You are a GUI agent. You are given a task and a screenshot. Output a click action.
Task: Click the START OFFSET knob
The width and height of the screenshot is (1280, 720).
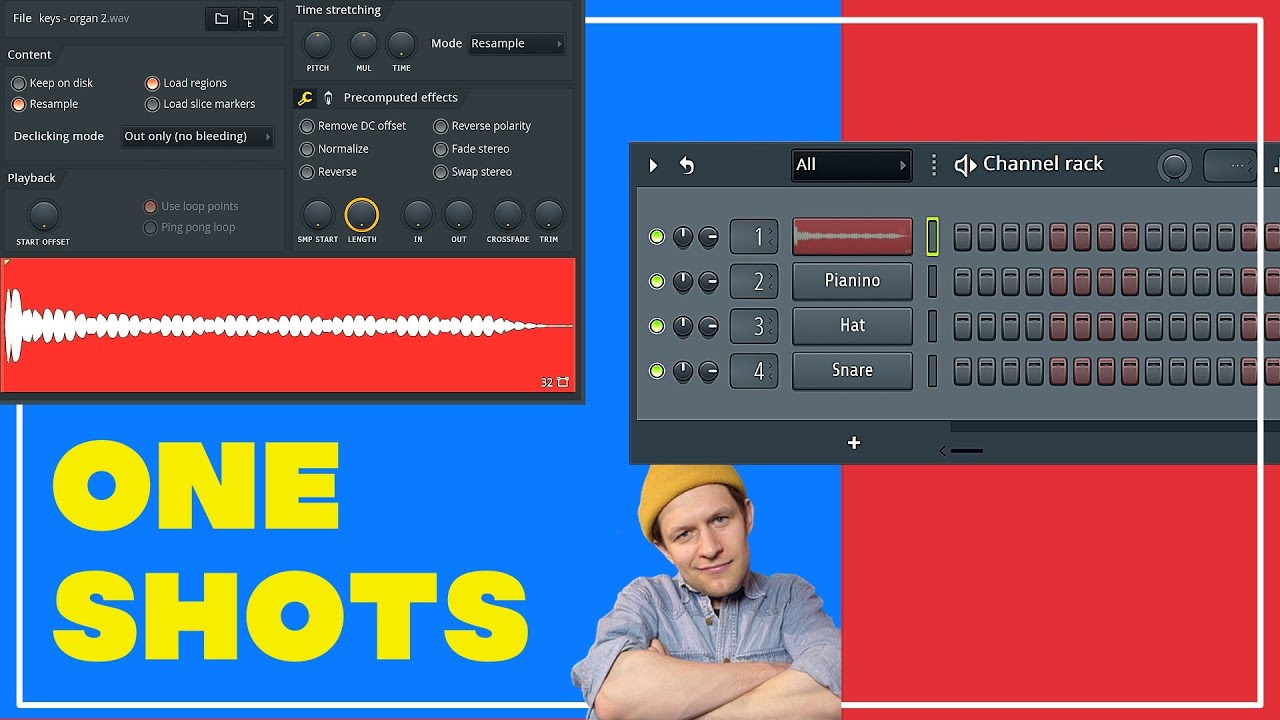43,216
